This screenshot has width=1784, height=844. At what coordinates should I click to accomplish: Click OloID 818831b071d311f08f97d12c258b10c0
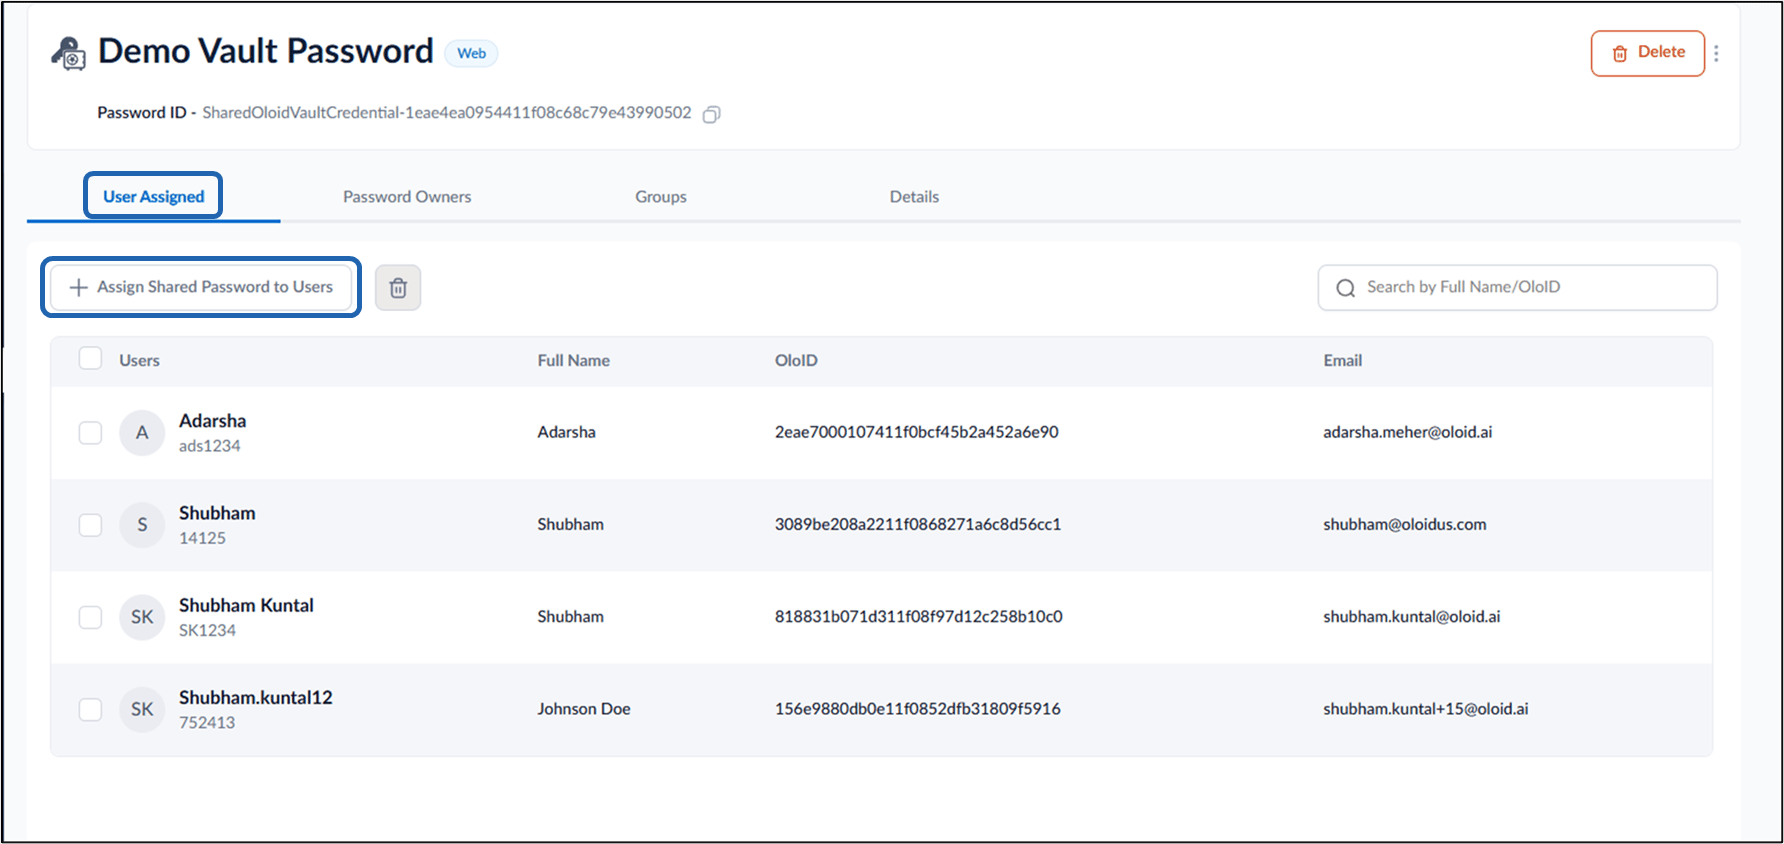coord(918,616)
